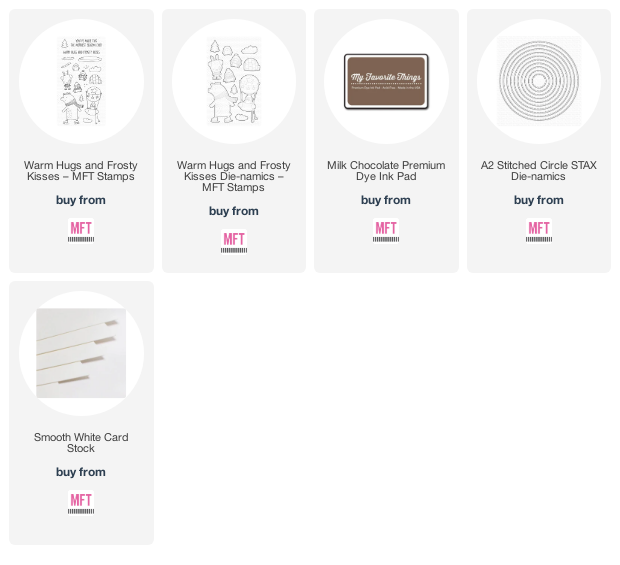Open the stitched circle dies thumbnail
This screenshot has height=565, width=620.
pos(539,81)
